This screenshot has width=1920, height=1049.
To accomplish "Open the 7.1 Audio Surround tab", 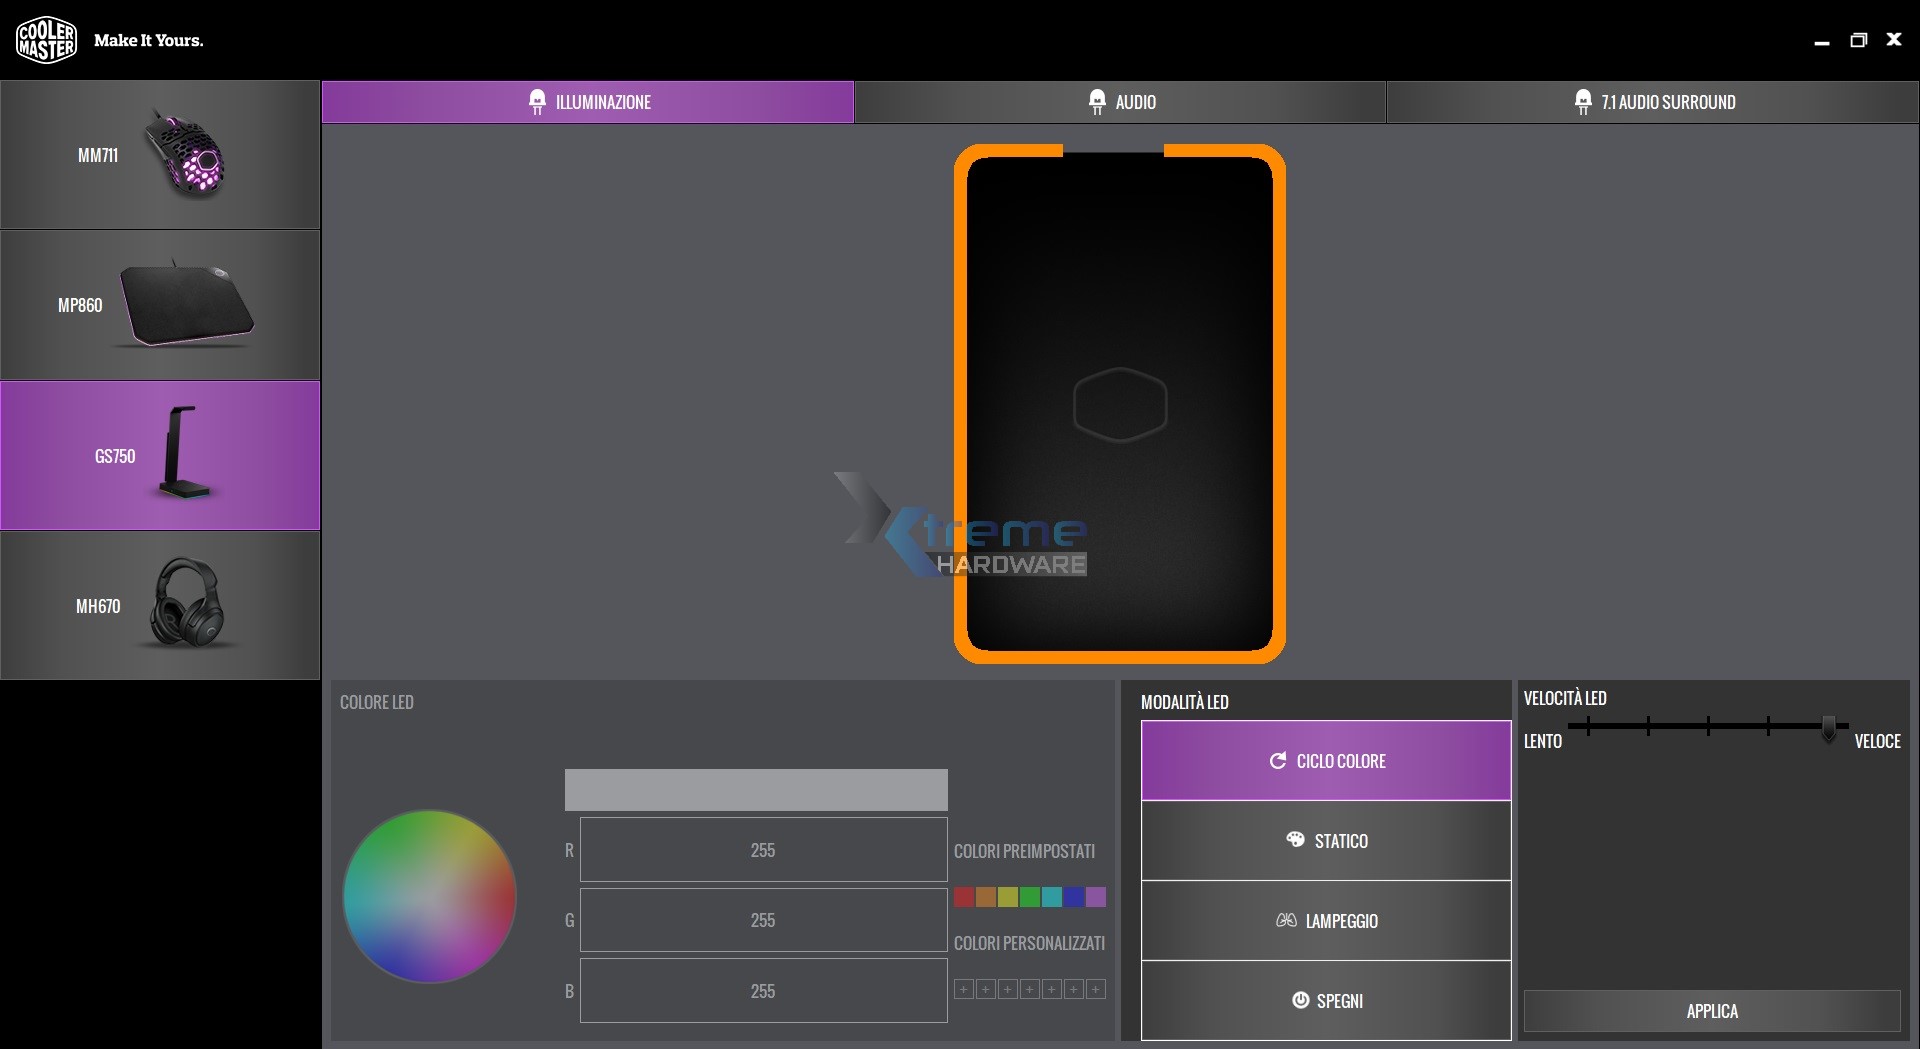I will click(1652, 102).
